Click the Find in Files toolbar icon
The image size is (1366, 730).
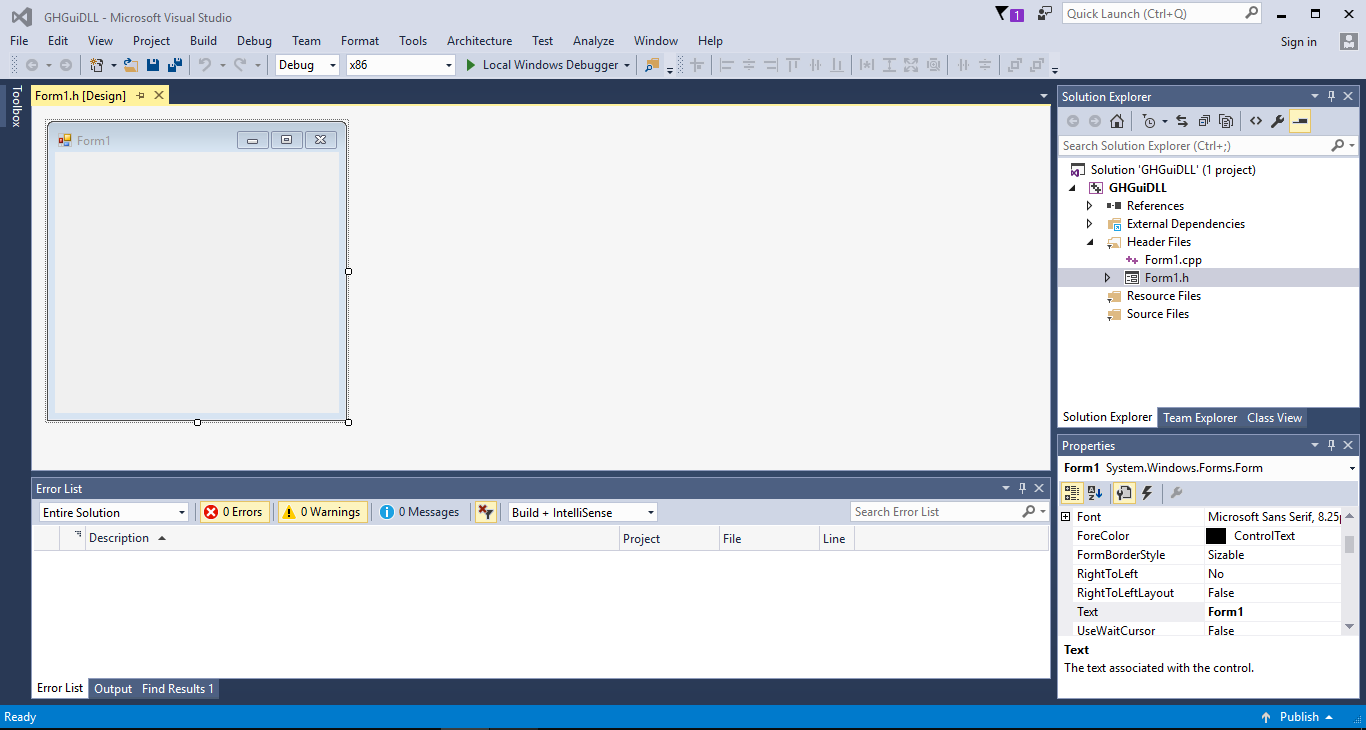point(653,65)
